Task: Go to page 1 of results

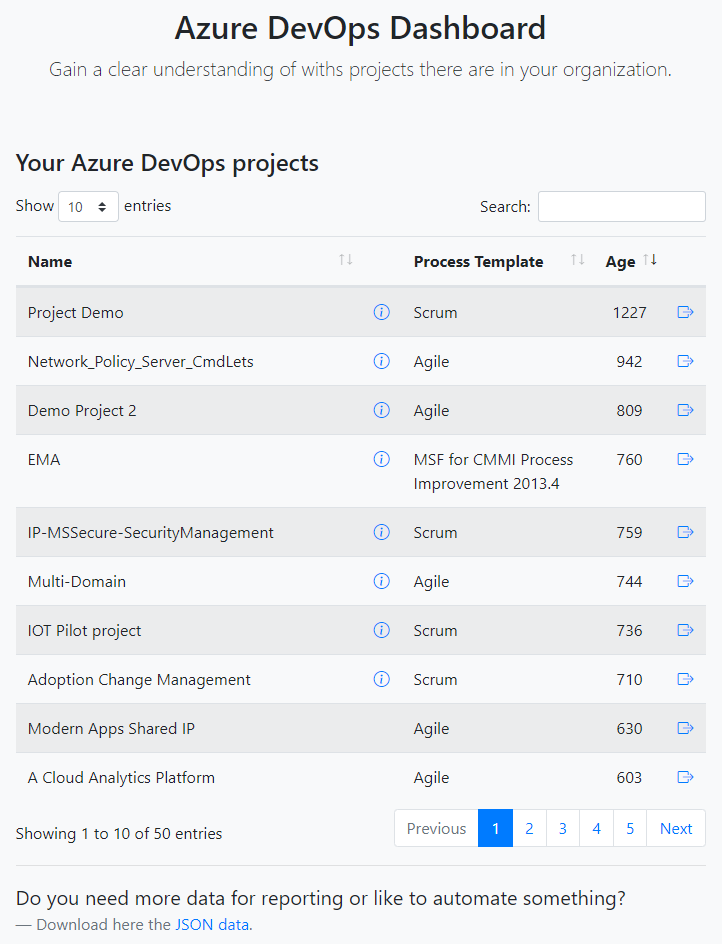Action: (496, 828)
